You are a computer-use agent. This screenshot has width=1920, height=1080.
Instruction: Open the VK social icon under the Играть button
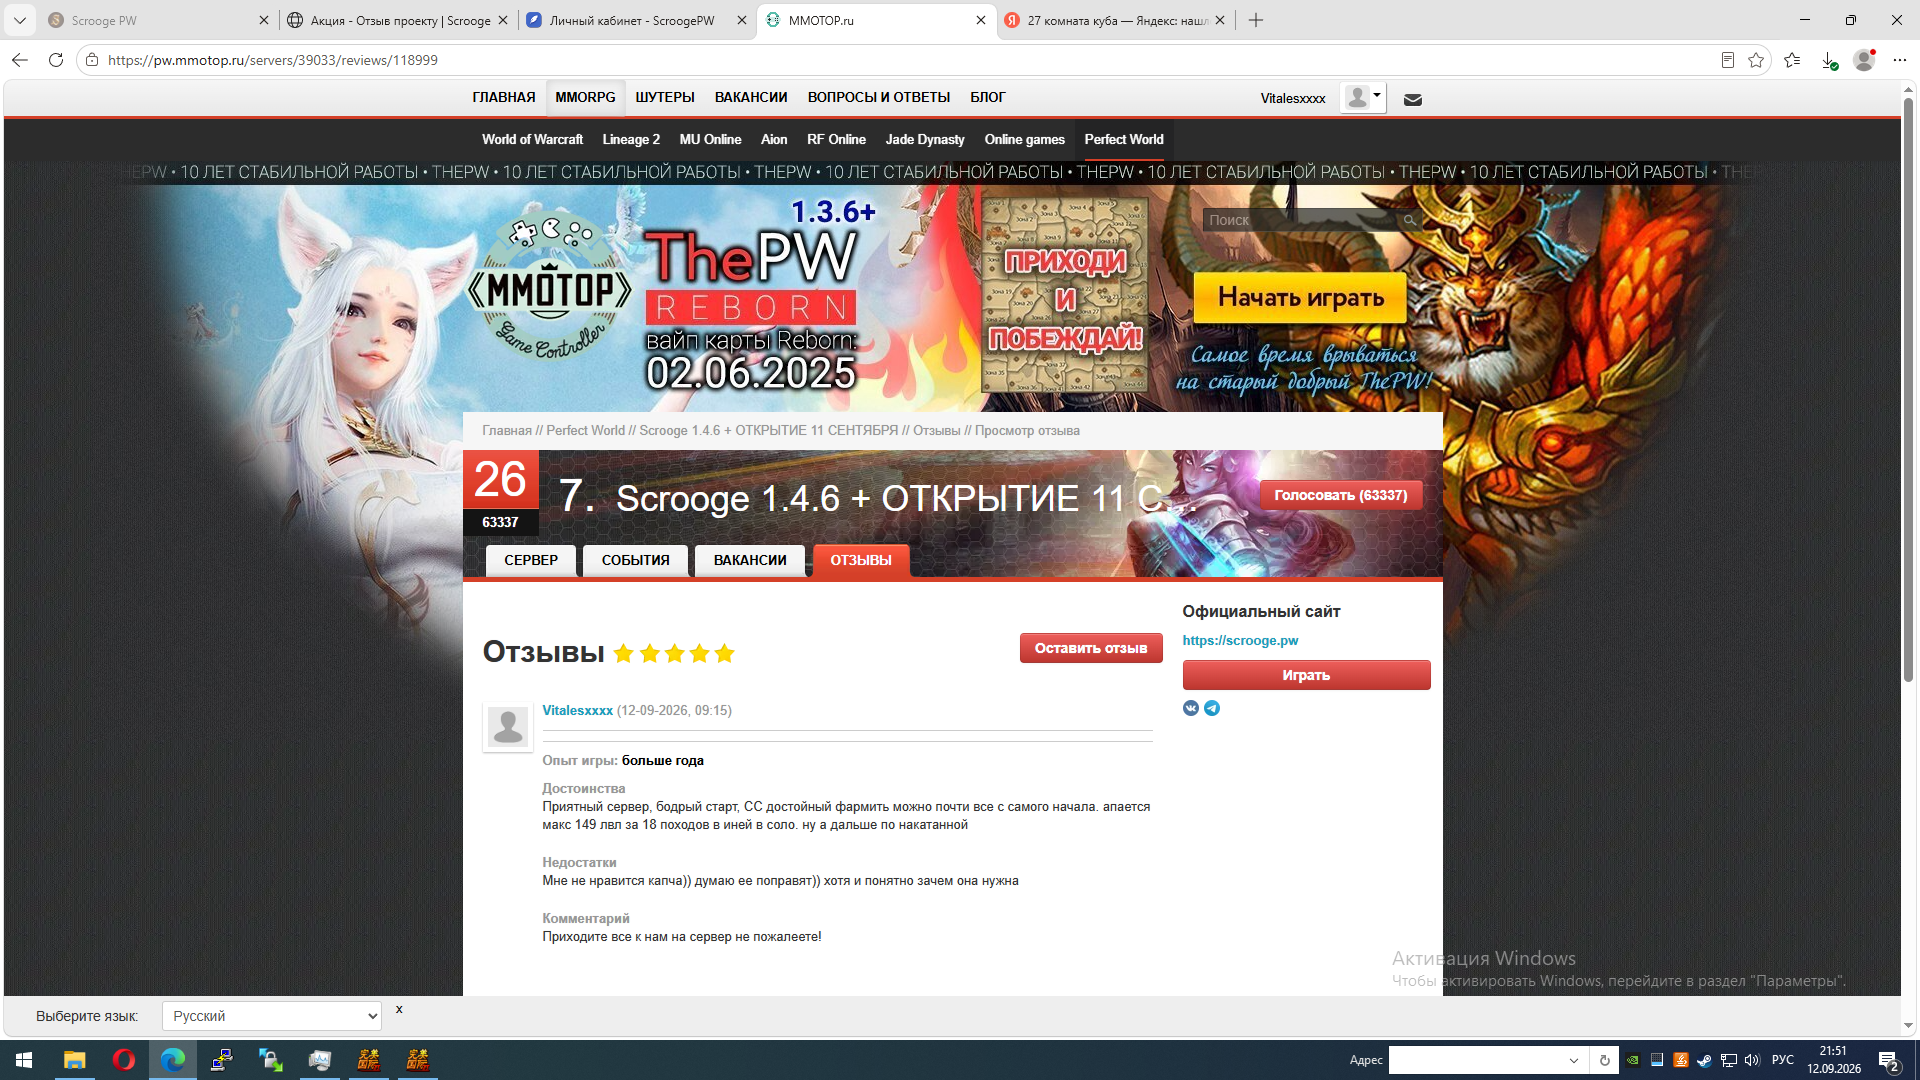pyautogui.click(x=1191, y=708)
